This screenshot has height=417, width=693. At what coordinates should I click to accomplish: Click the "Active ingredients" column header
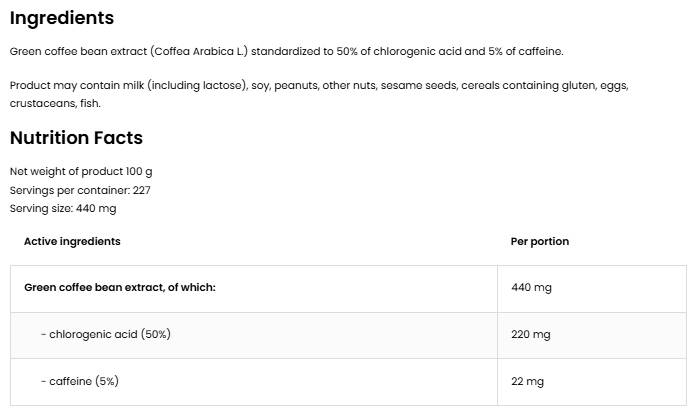click(x=72, y=241)
